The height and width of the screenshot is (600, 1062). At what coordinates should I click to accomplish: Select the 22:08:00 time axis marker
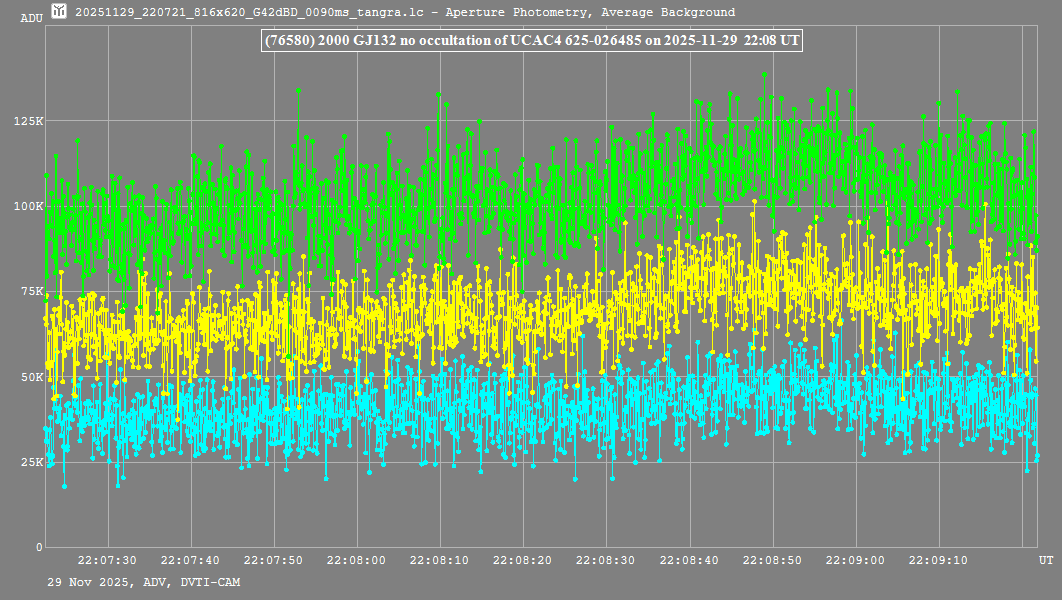click(357, 561)
